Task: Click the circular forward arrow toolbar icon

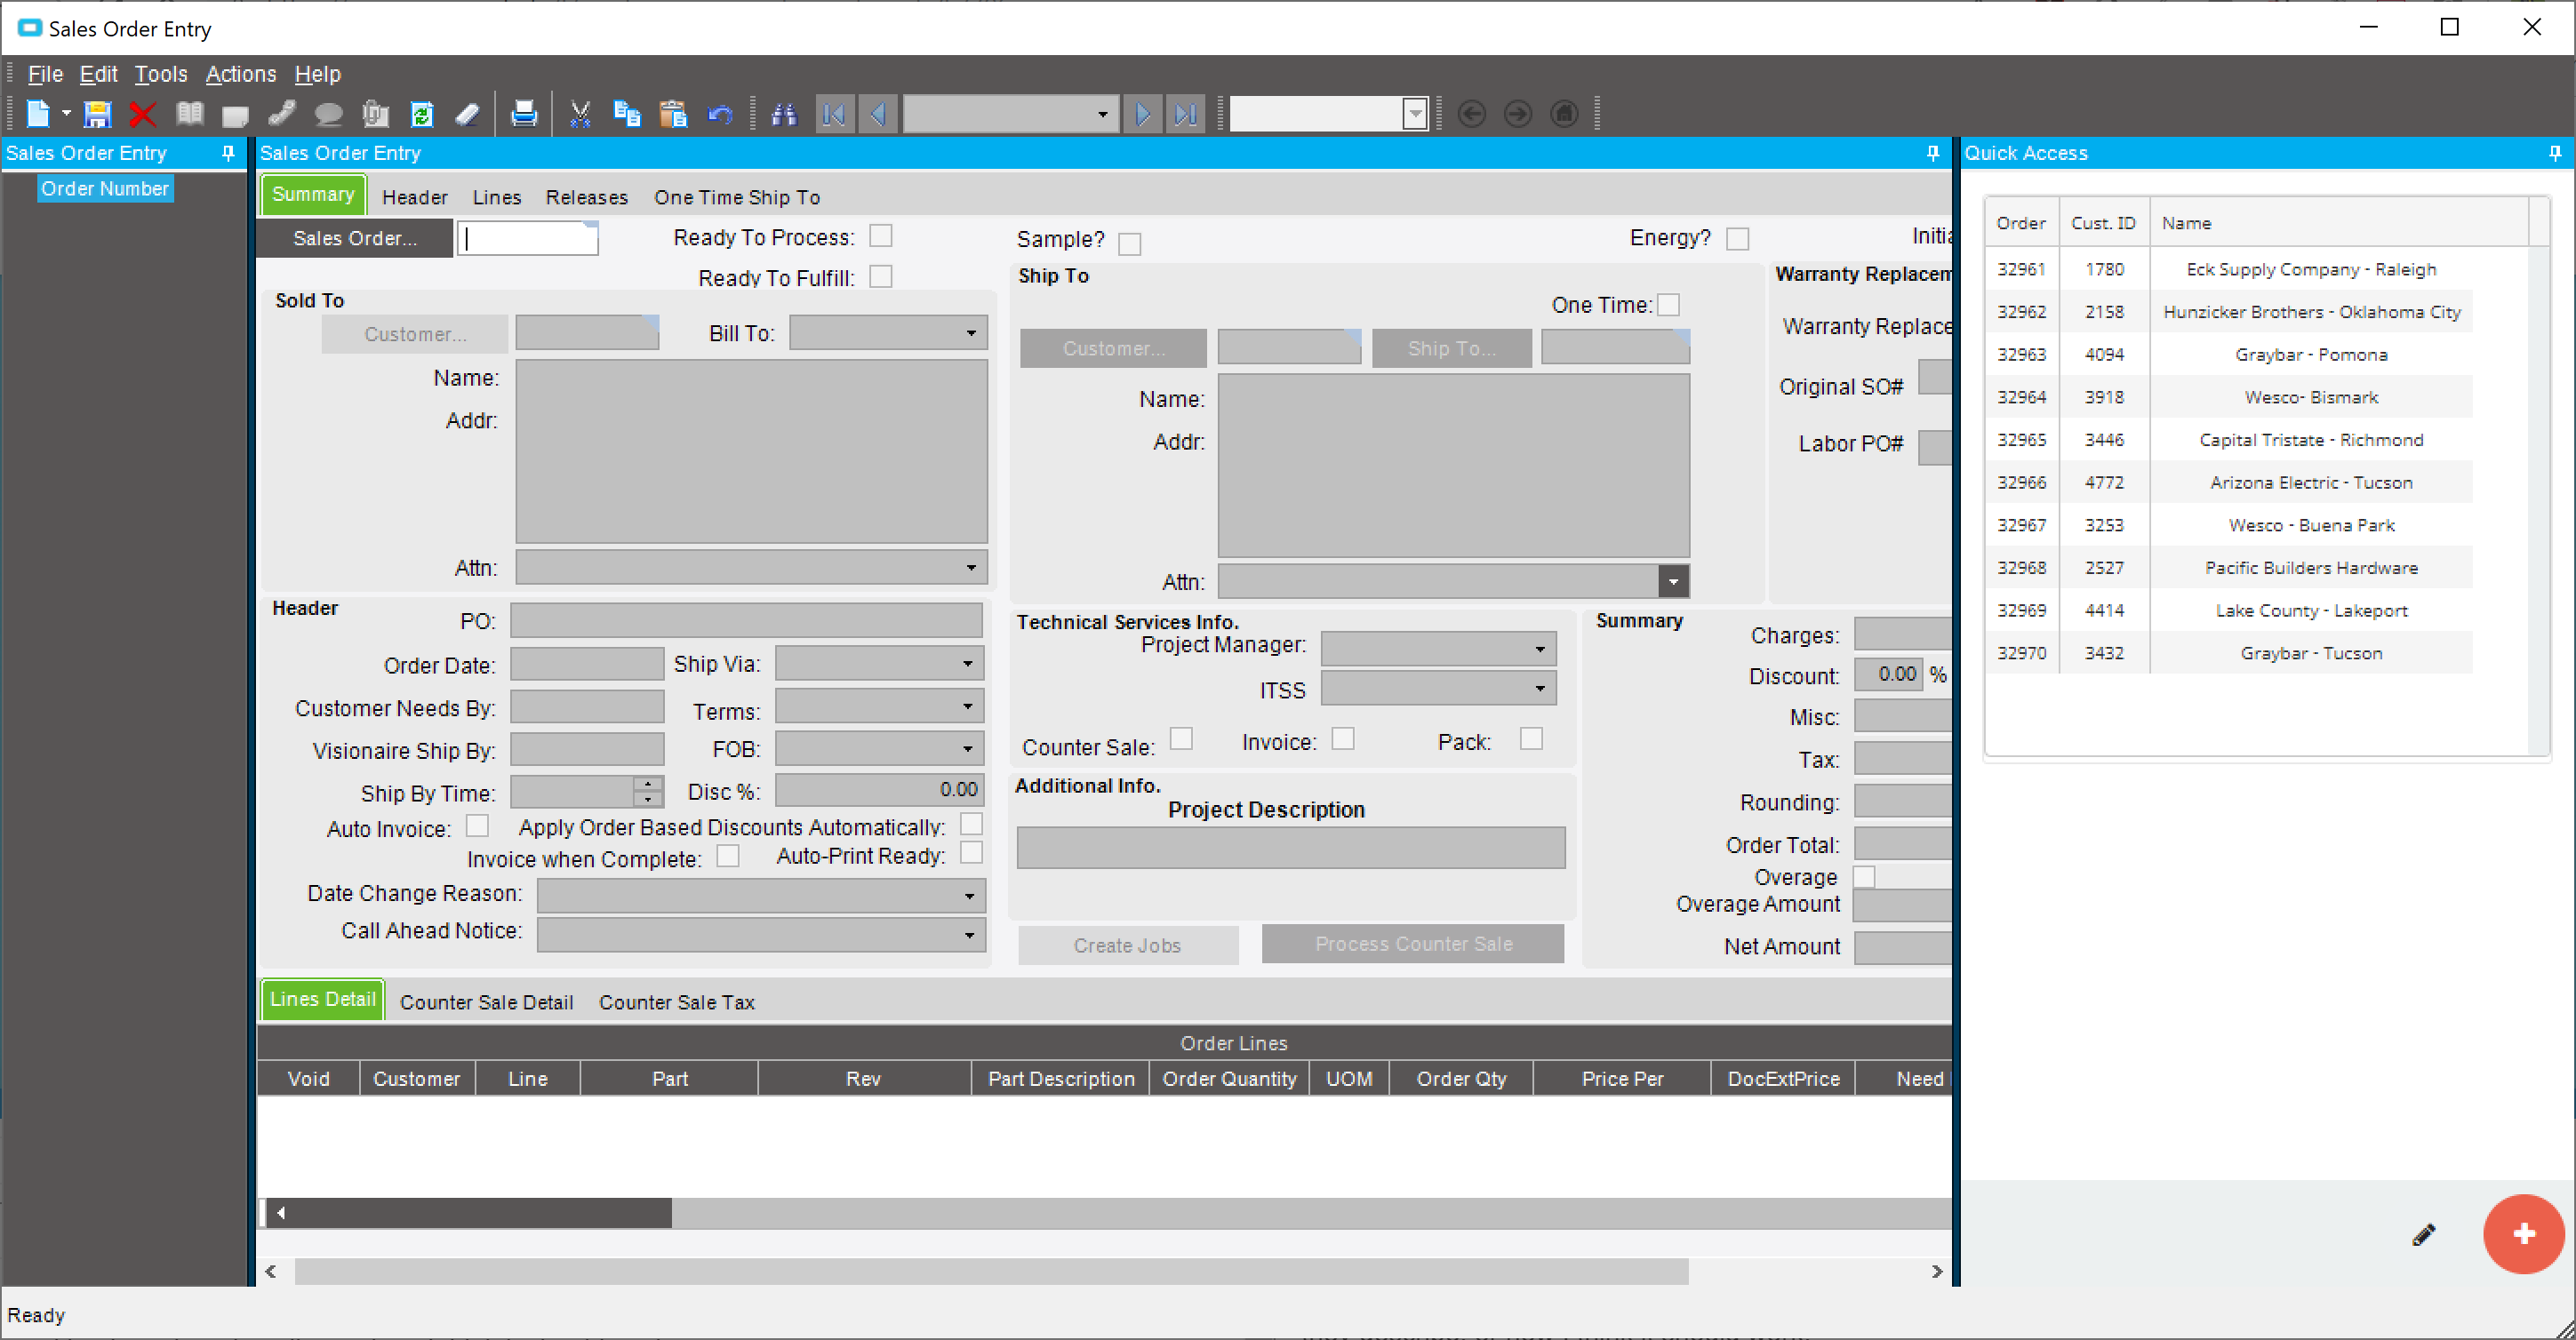Action: click(x=1518, y=114)
